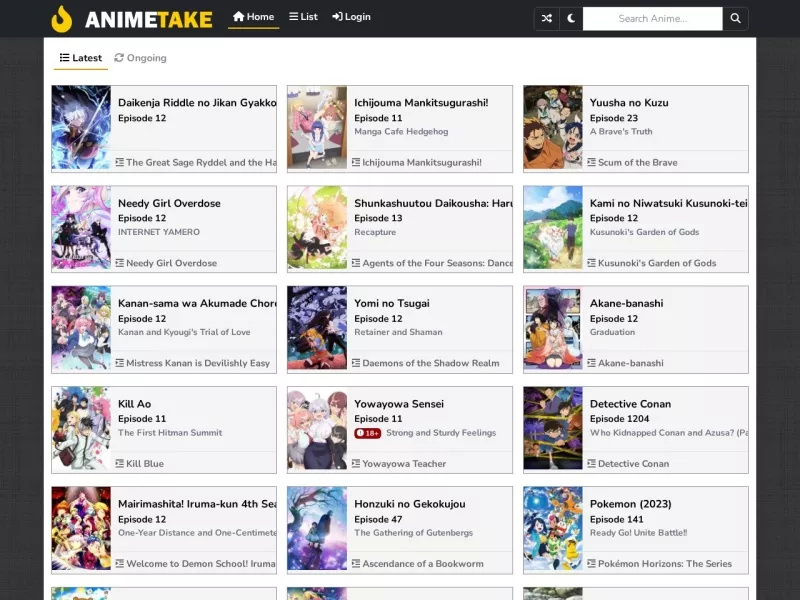The image size is (800, 600).
Task: Click 'Strong and Sturdy Feelings' subtitle
Action: [x=441, y=433]
